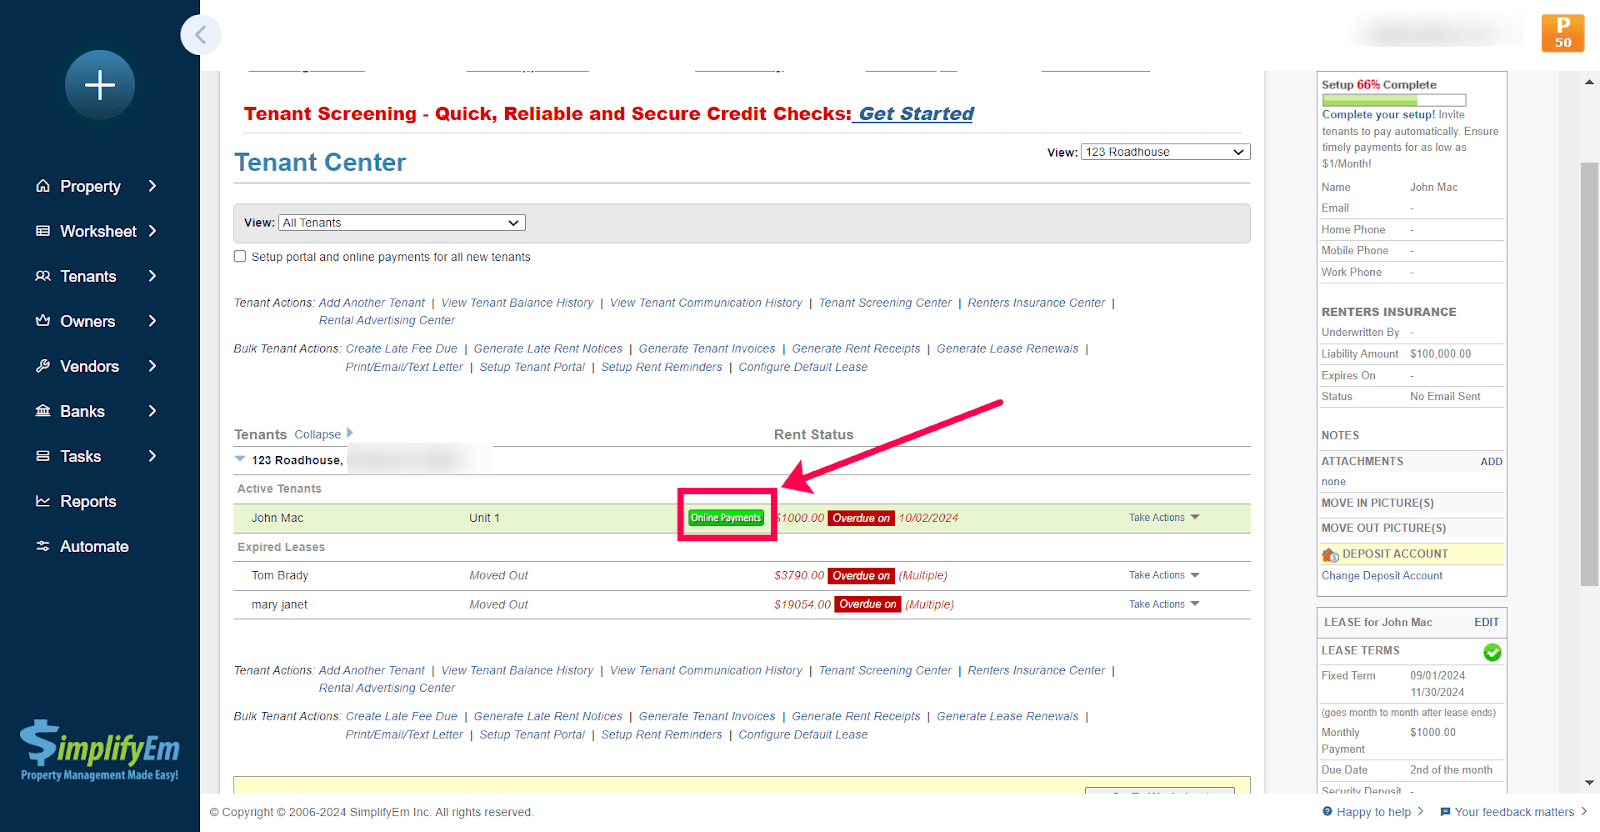Click the Get Started screening link

coord(915,114)
